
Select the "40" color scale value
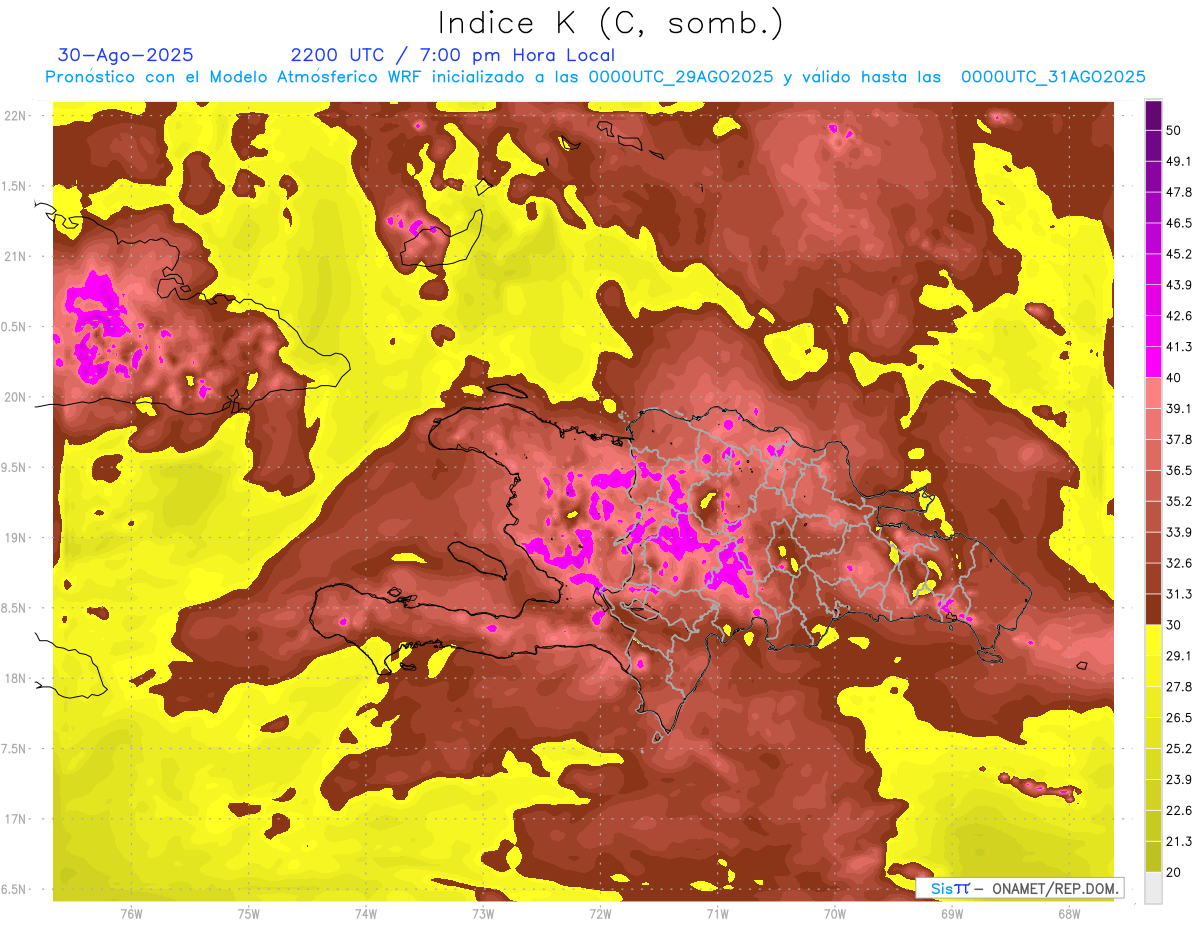click(x=1174, y=377)
